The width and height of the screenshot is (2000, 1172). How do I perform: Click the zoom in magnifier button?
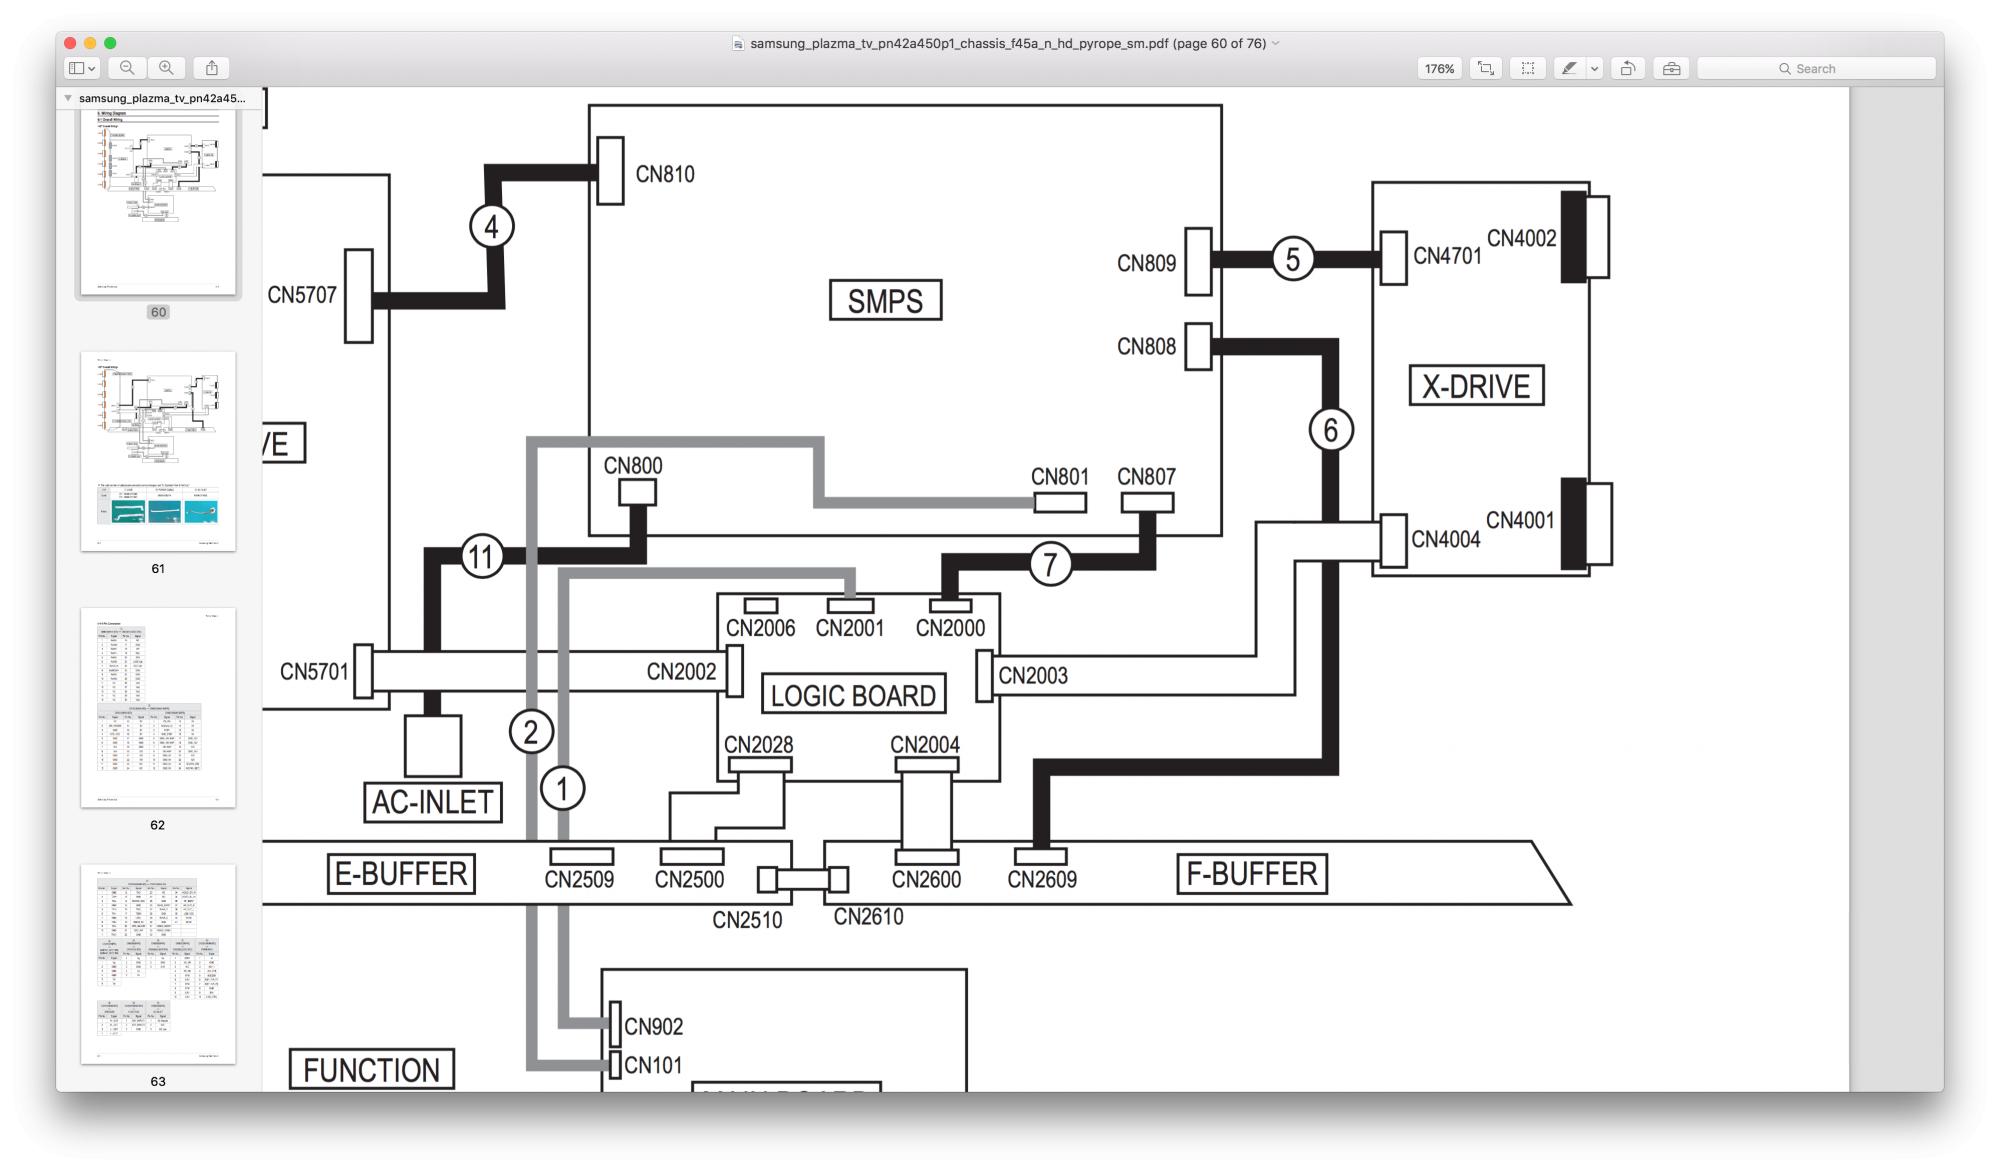pyautogui.click(x=166, y=68)
